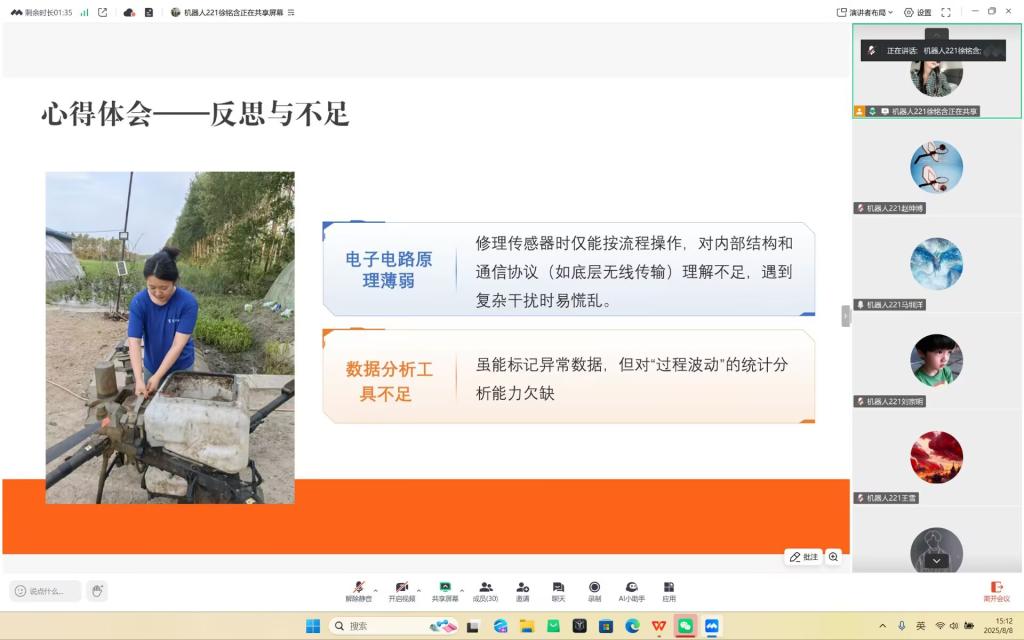
Task: Click the 说点什么 message input field
Action: tap(46, 591)
